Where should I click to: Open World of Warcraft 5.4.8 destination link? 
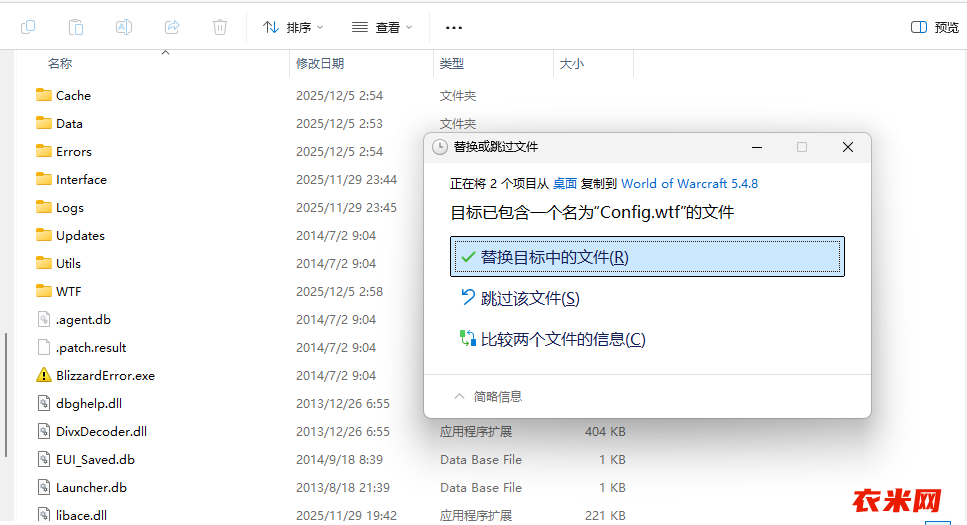[x=689, y=184]
